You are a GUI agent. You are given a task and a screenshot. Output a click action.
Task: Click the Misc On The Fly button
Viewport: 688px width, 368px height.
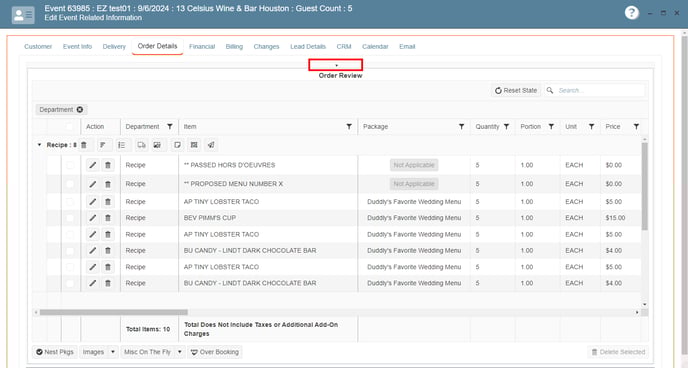tap(147, 352)
